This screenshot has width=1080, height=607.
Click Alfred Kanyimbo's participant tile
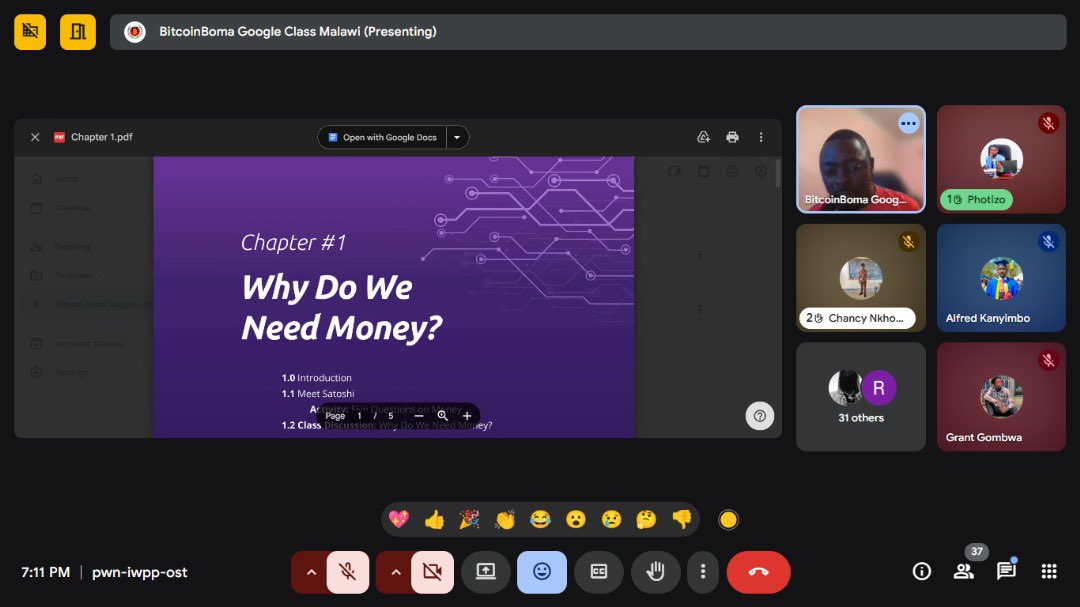(x=1001, y=278)
